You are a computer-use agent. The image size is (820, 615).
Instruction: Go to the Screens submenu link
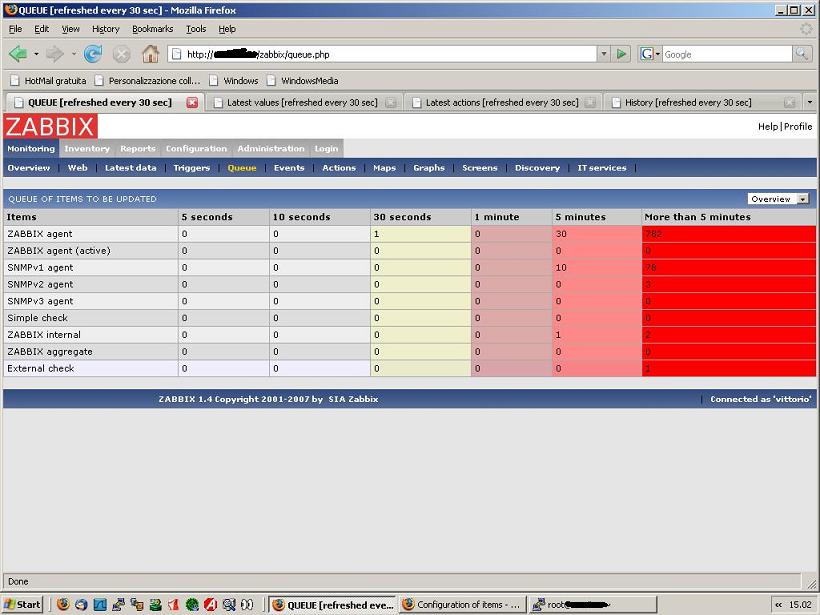pos(480,168)
